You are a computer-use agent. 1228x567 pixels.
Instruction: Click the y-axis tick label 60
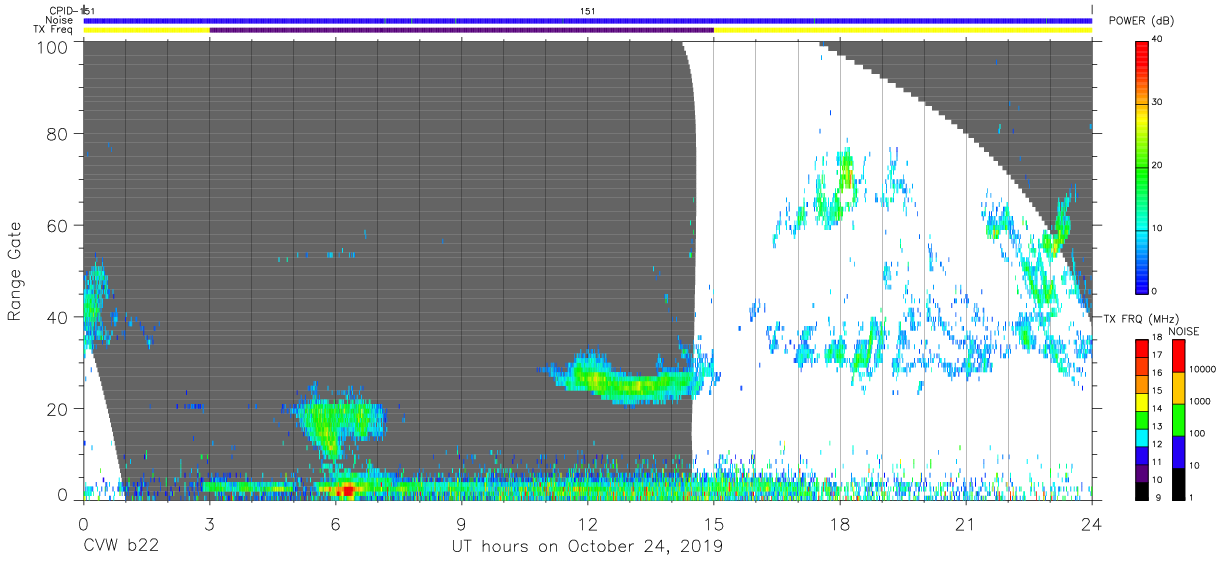59,225
